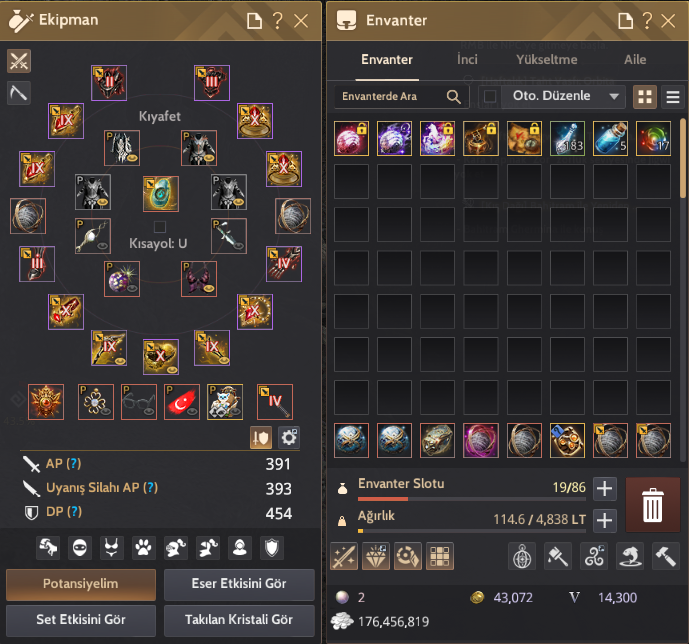Image resolution: width=689 pixels, height=644 pixels.
Task: Switch inventory to grid view
Action: click(645, 97)
